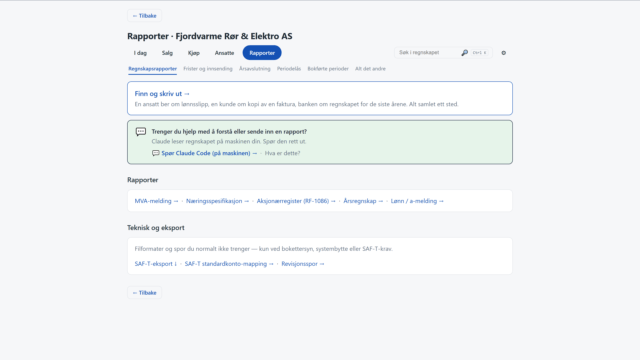The width and height of the screenshot is (640, 360).
Task: Click the small chat icon beside Spør Claude Code
Action: (x=156, y=153)
